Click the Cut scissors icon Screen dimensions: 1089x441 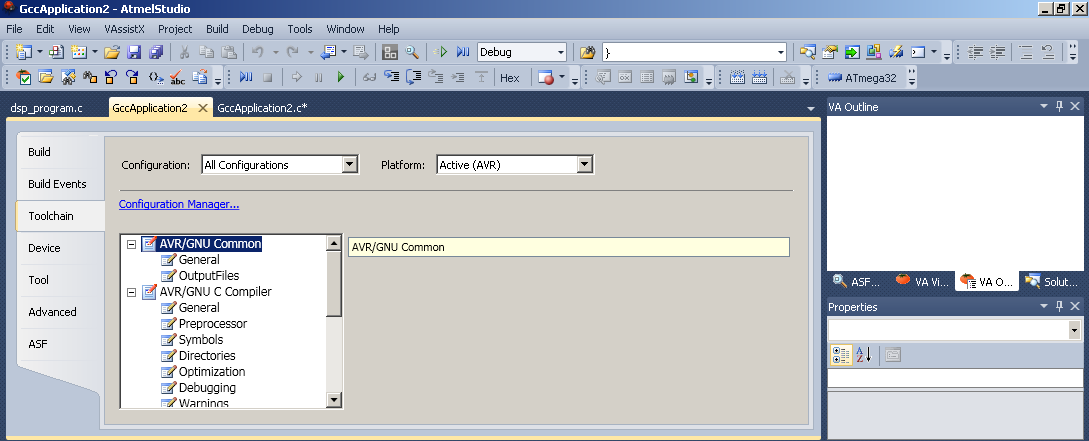tap(185, 52)
